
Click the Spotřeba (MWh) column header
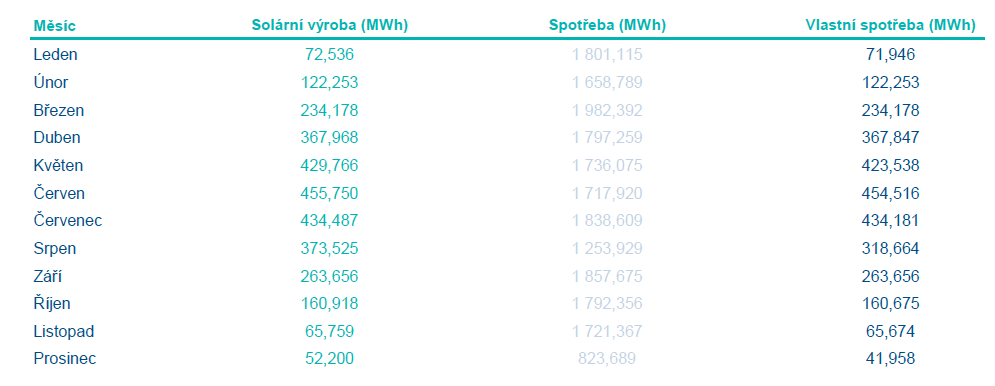(x=607, y=25)
